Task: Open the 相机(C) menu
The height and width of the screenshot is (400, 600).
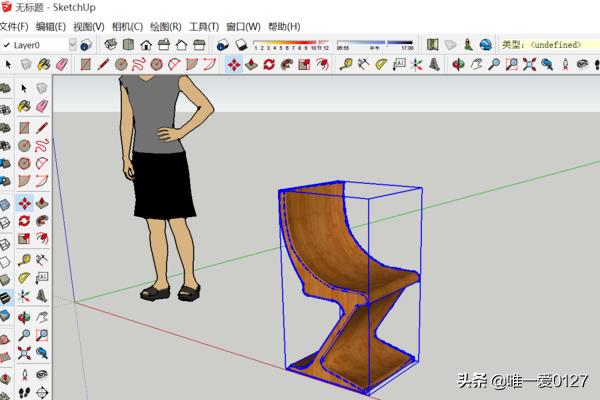Action: (x=126, y=26)
